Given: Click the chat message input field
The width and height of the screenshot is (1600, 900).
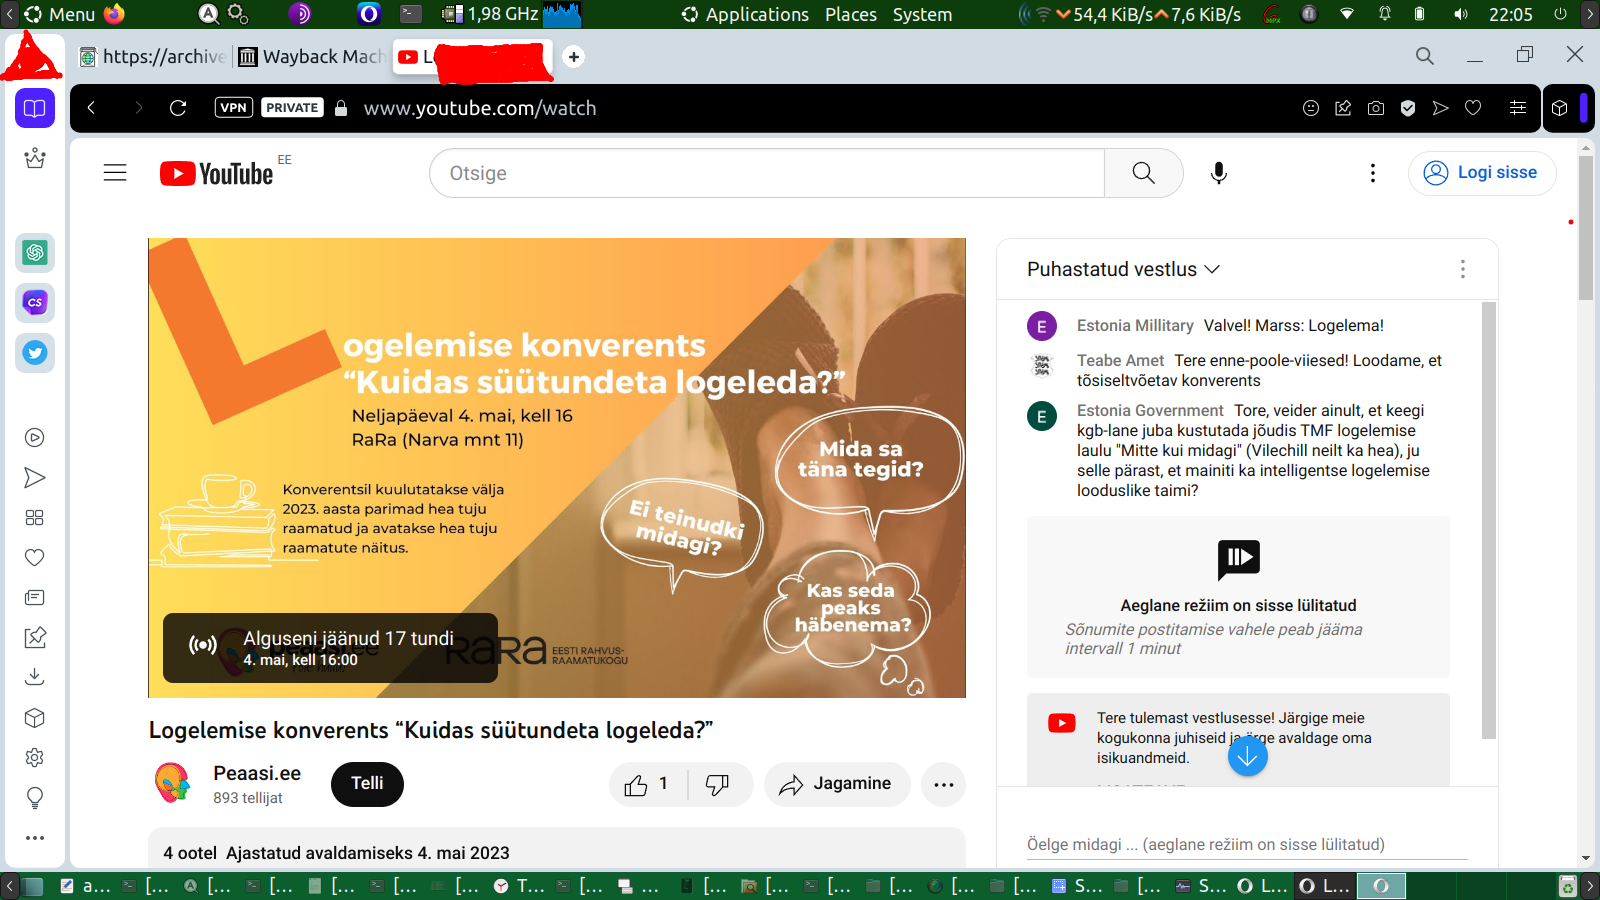Looking at the screenshot, I should (1247, 844).
